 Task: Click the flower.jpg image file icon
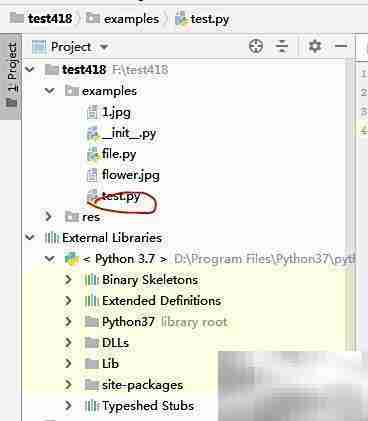[x=92, y=175]
